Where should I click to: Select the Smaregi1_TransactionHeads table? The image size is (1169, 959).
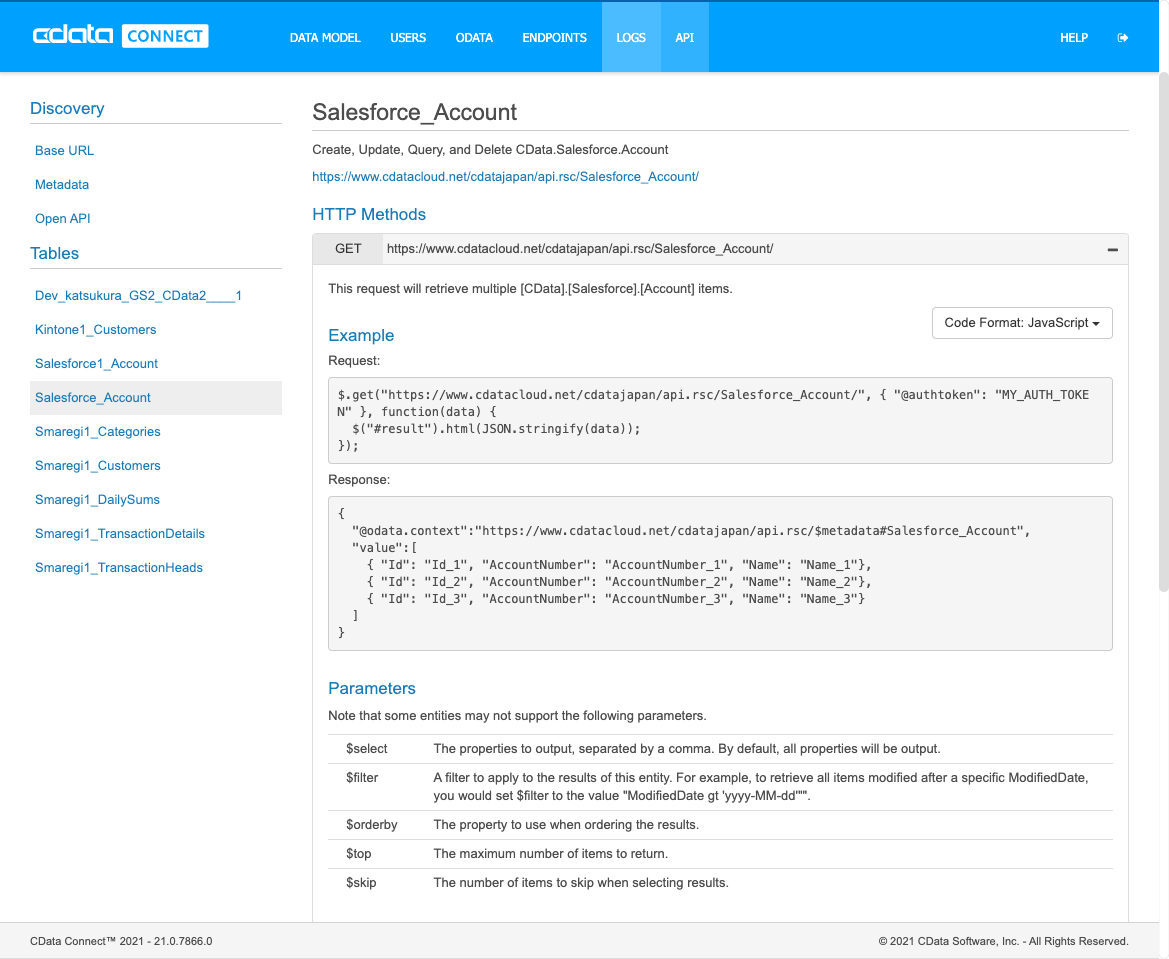coord(119,567)
